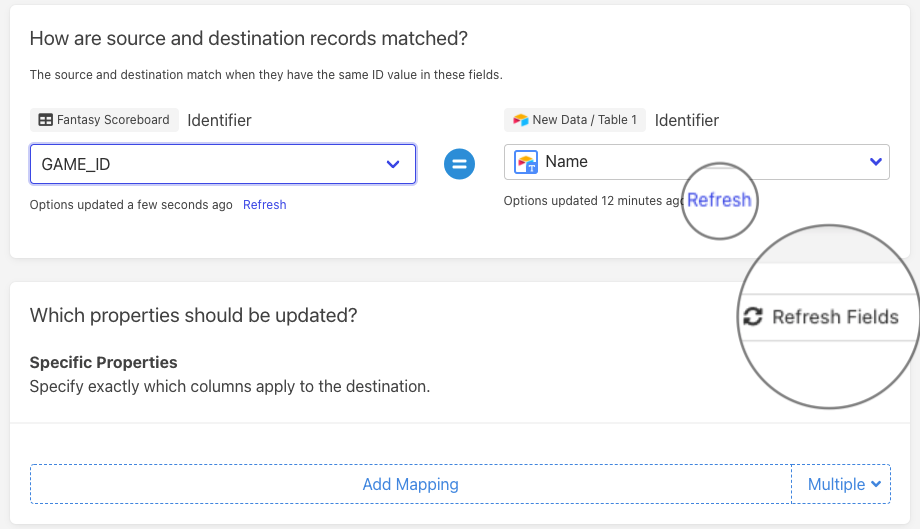Click the chevron arrow in Name field
The height and width of the screenshot is (529, 920).
coord(876,162)
